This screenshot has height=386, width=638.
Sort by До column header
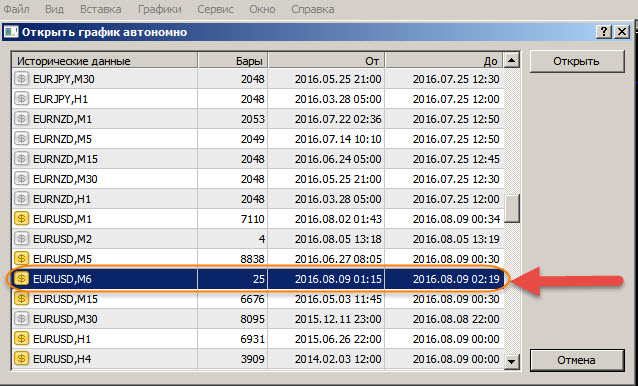coord(444,61)
